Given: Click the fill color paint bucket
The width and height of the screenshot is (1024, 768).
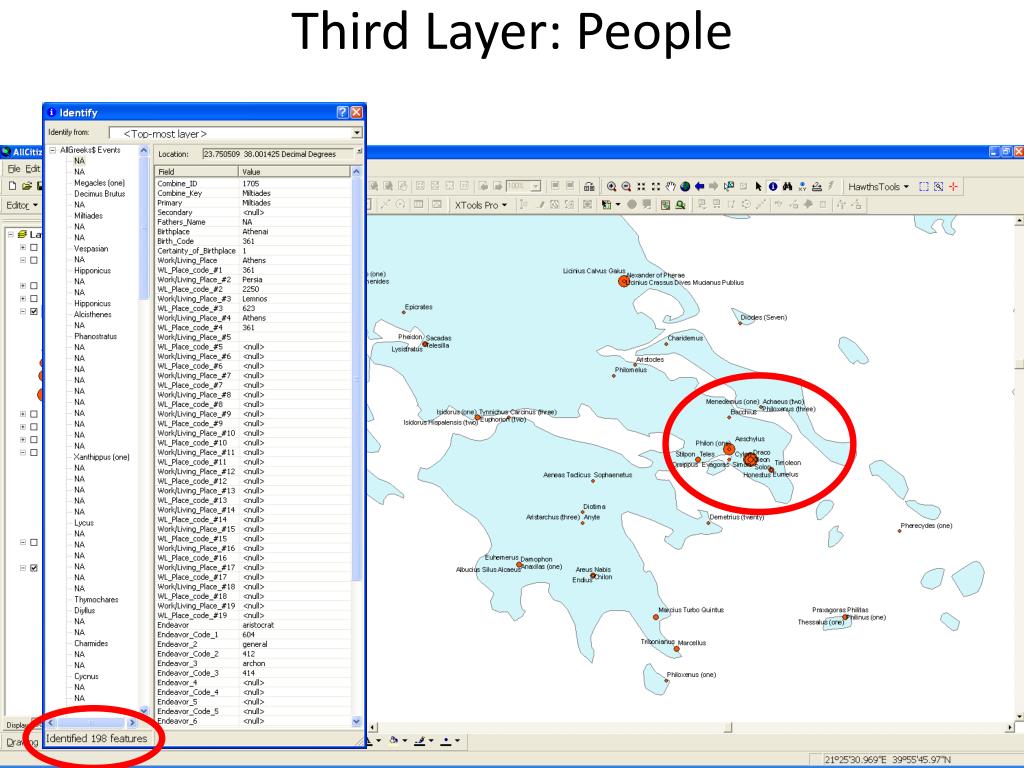Looking at the screenshot, I should point(394,741).
